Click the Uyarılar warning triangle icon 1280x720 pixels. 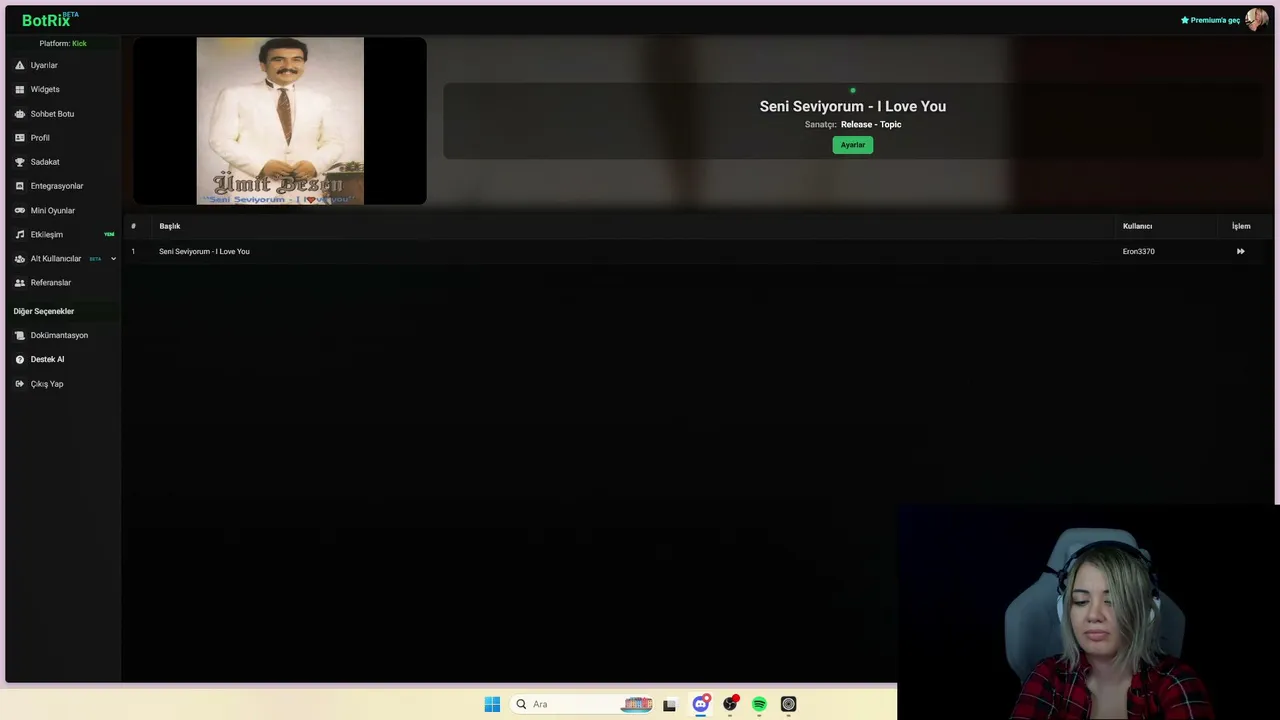pos(19,65)
